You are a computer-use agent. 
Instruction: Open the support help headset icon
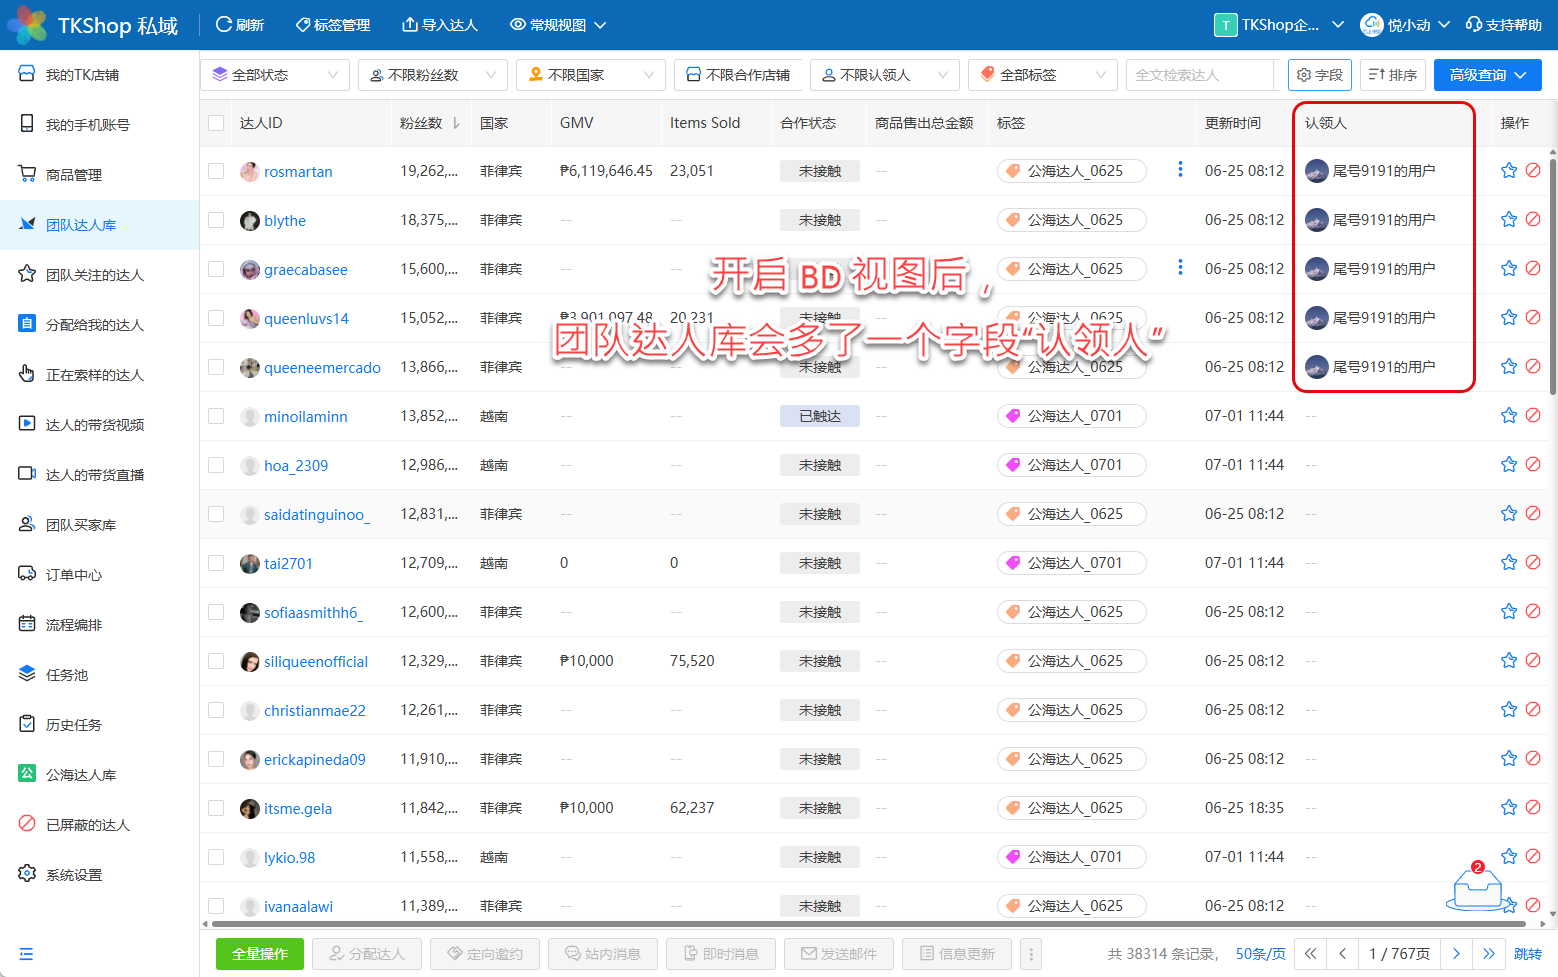1474,24
